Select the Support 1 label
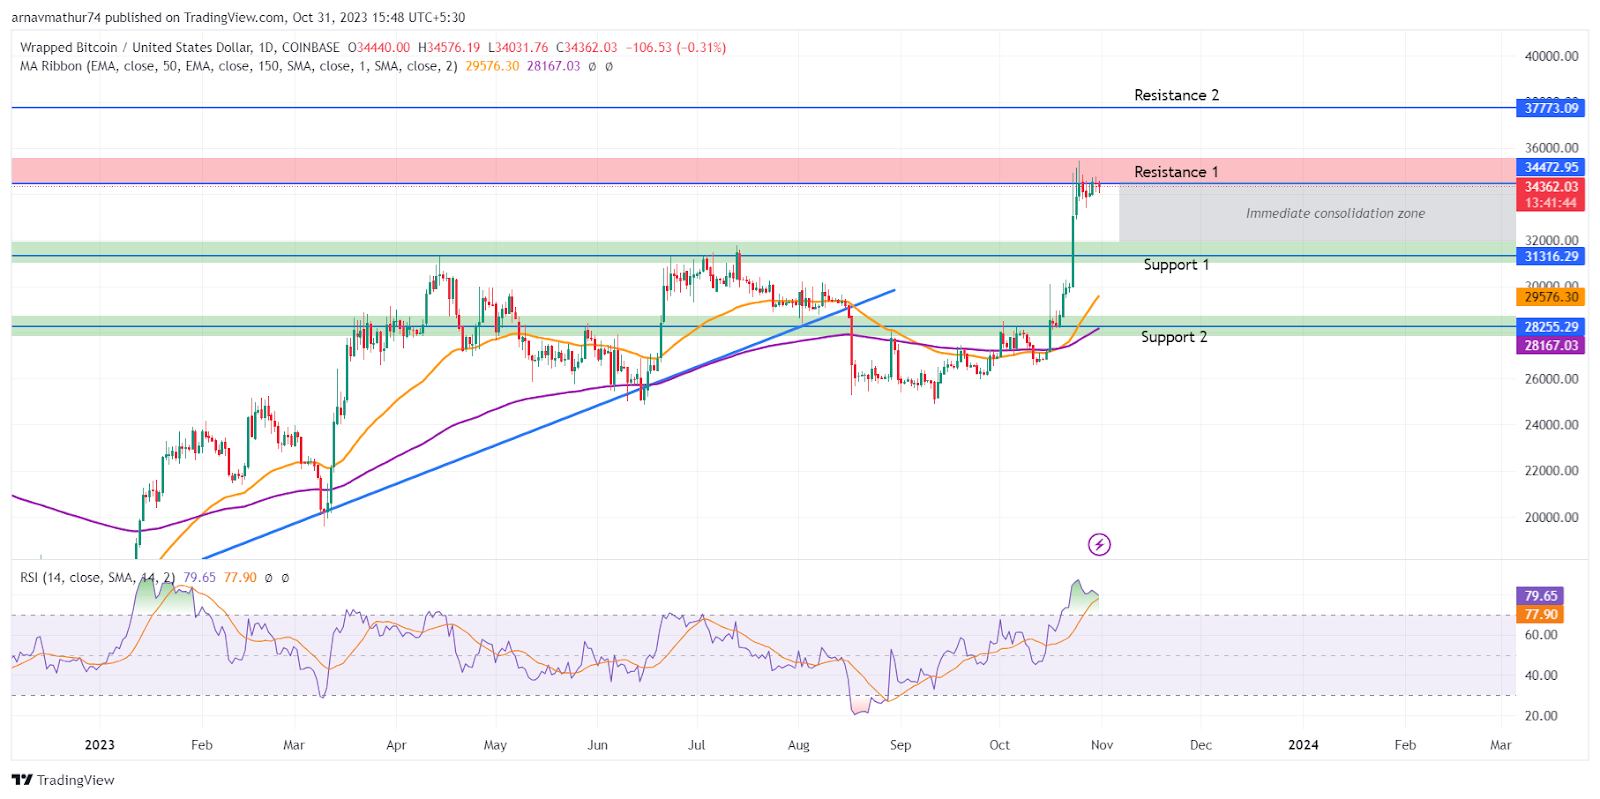 (x=1176, y=265)
